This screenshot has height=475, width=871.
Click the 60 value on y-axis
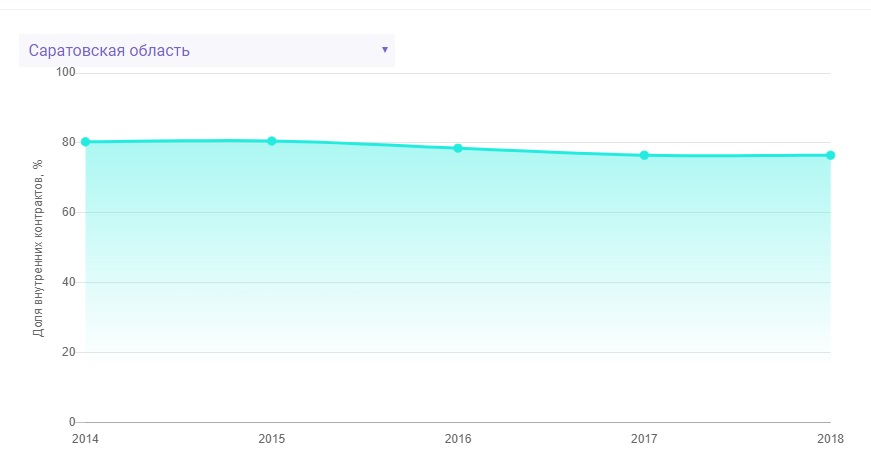coord(69,212)
